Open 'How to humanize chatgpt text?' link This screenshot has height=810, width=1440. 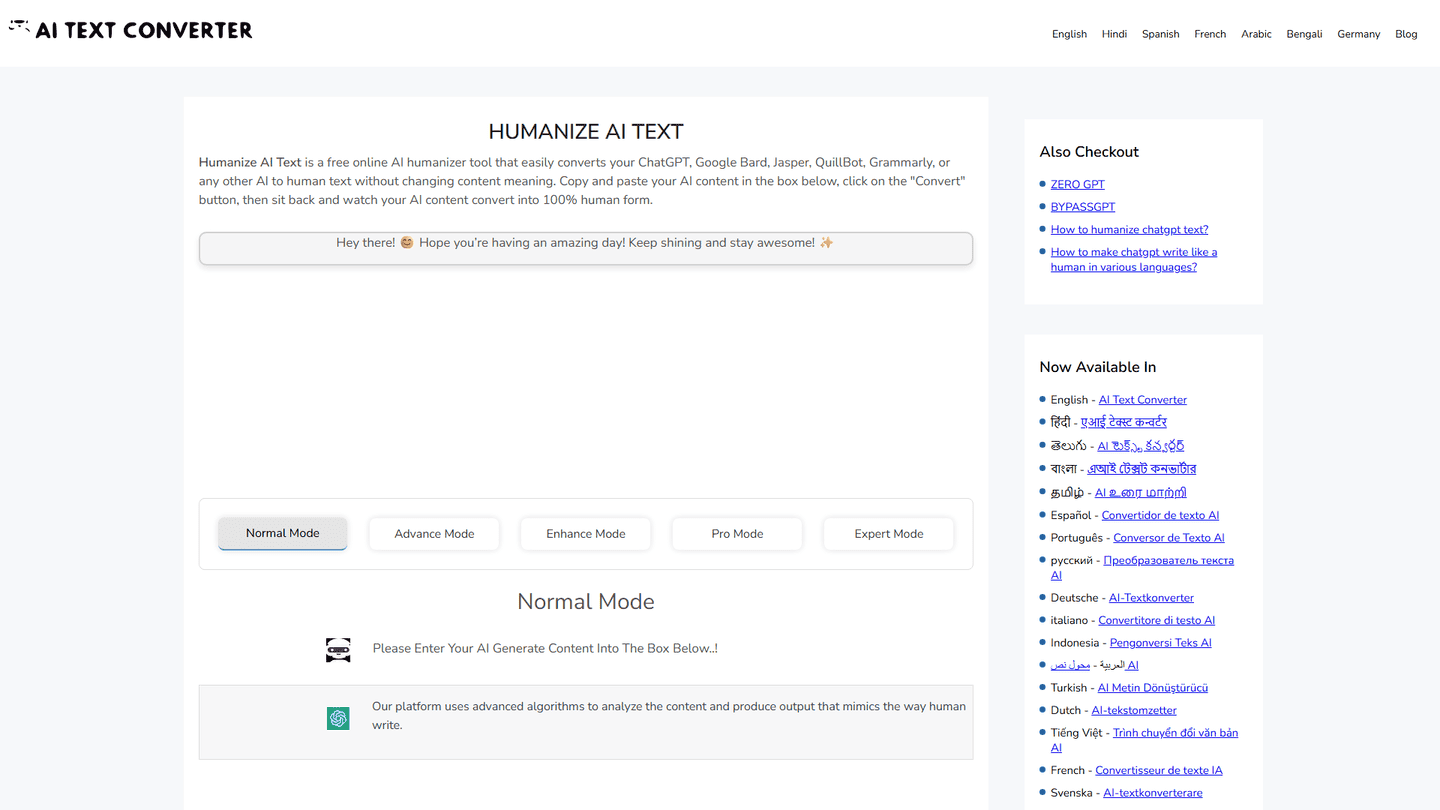click(x=1129, y=229)
